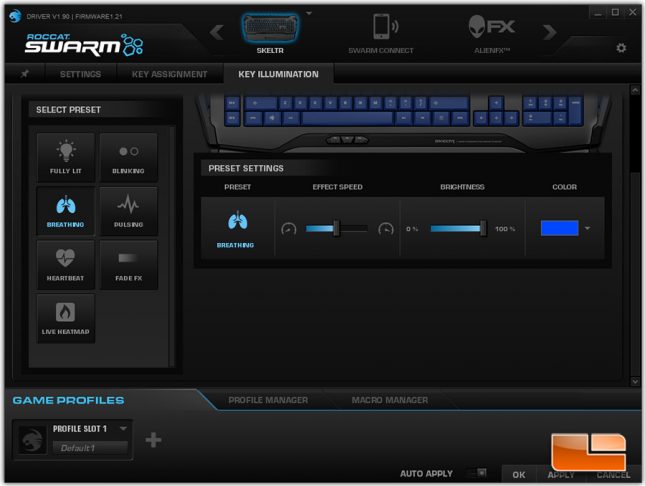The width and height of the screenshot is (645, 486).
Task: Select the Pulsing preset
Action: [129, 211]
